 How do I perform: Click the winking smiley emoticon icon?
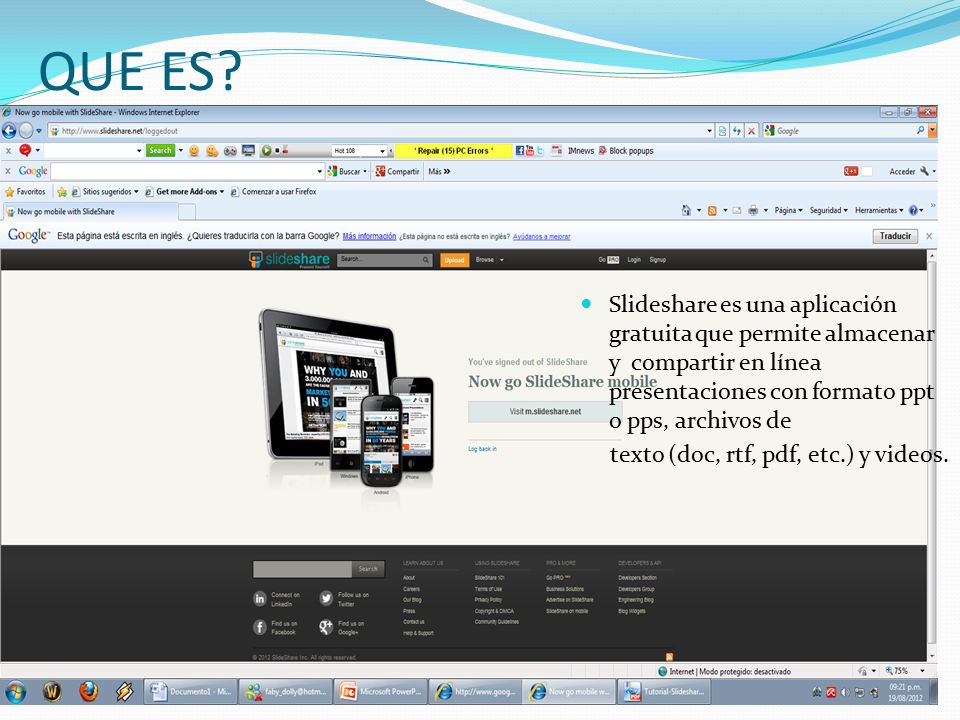212,151
